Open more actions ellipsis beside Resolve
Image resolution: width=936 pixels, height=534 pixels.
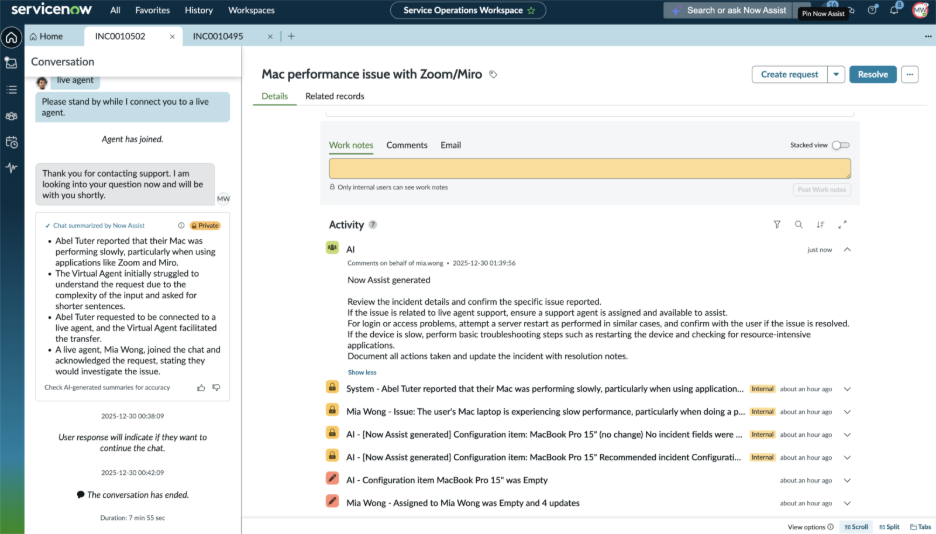point(909,75)
